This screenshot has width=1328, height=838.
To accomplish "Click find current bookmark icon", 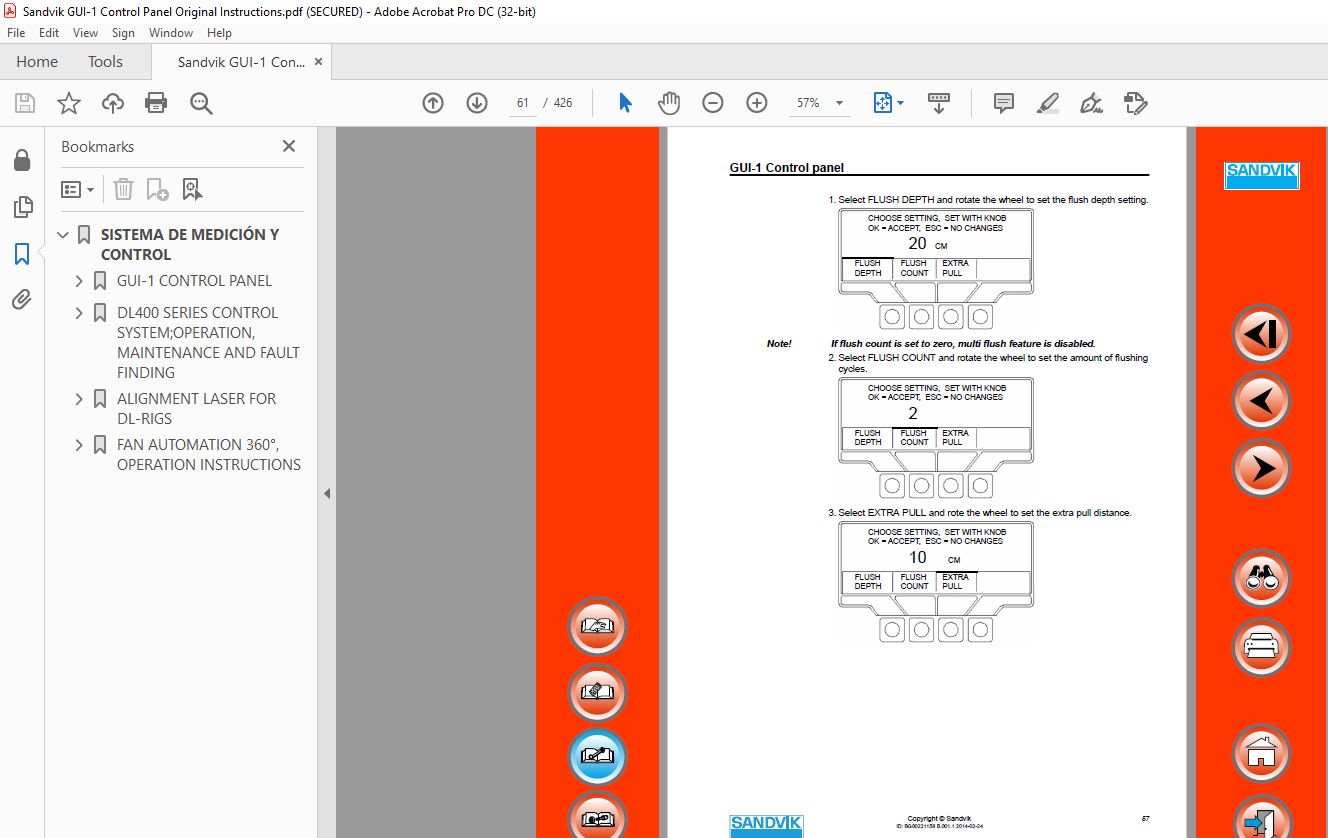I will click(192, 189).
